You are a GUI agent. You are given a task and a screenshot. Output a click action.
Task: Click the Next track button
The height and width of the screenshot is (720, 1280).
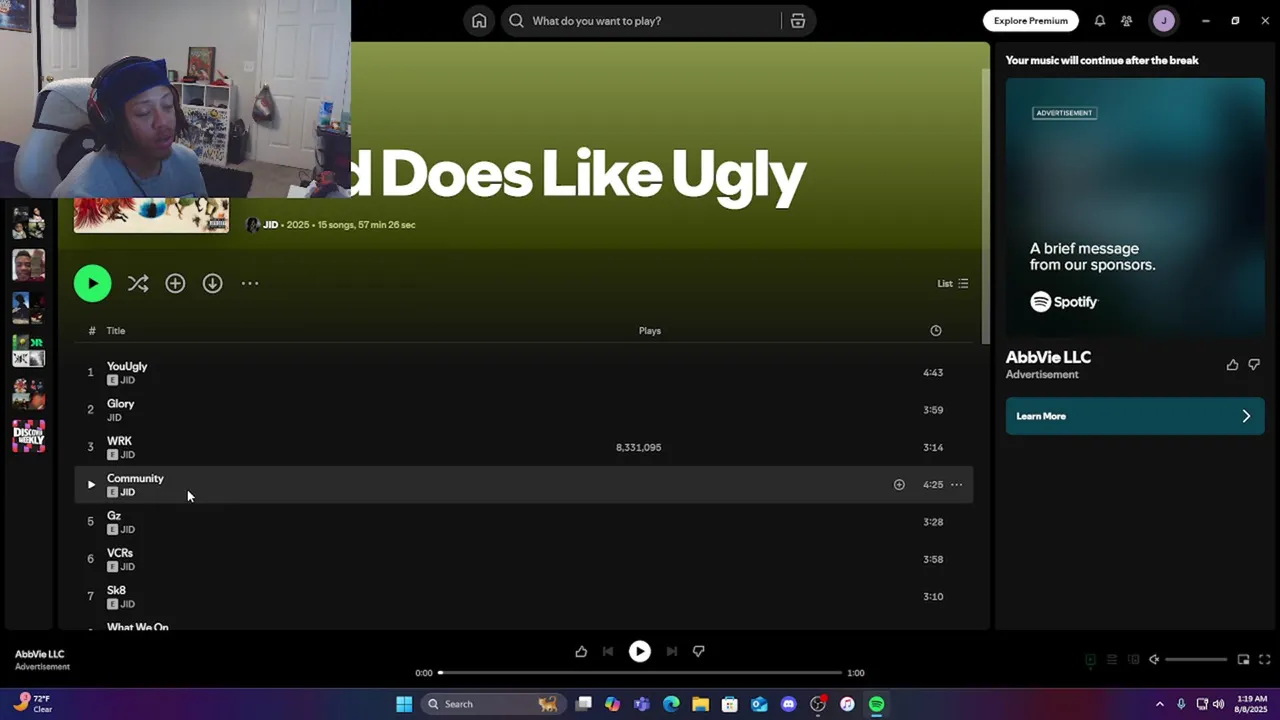(672, 652)
